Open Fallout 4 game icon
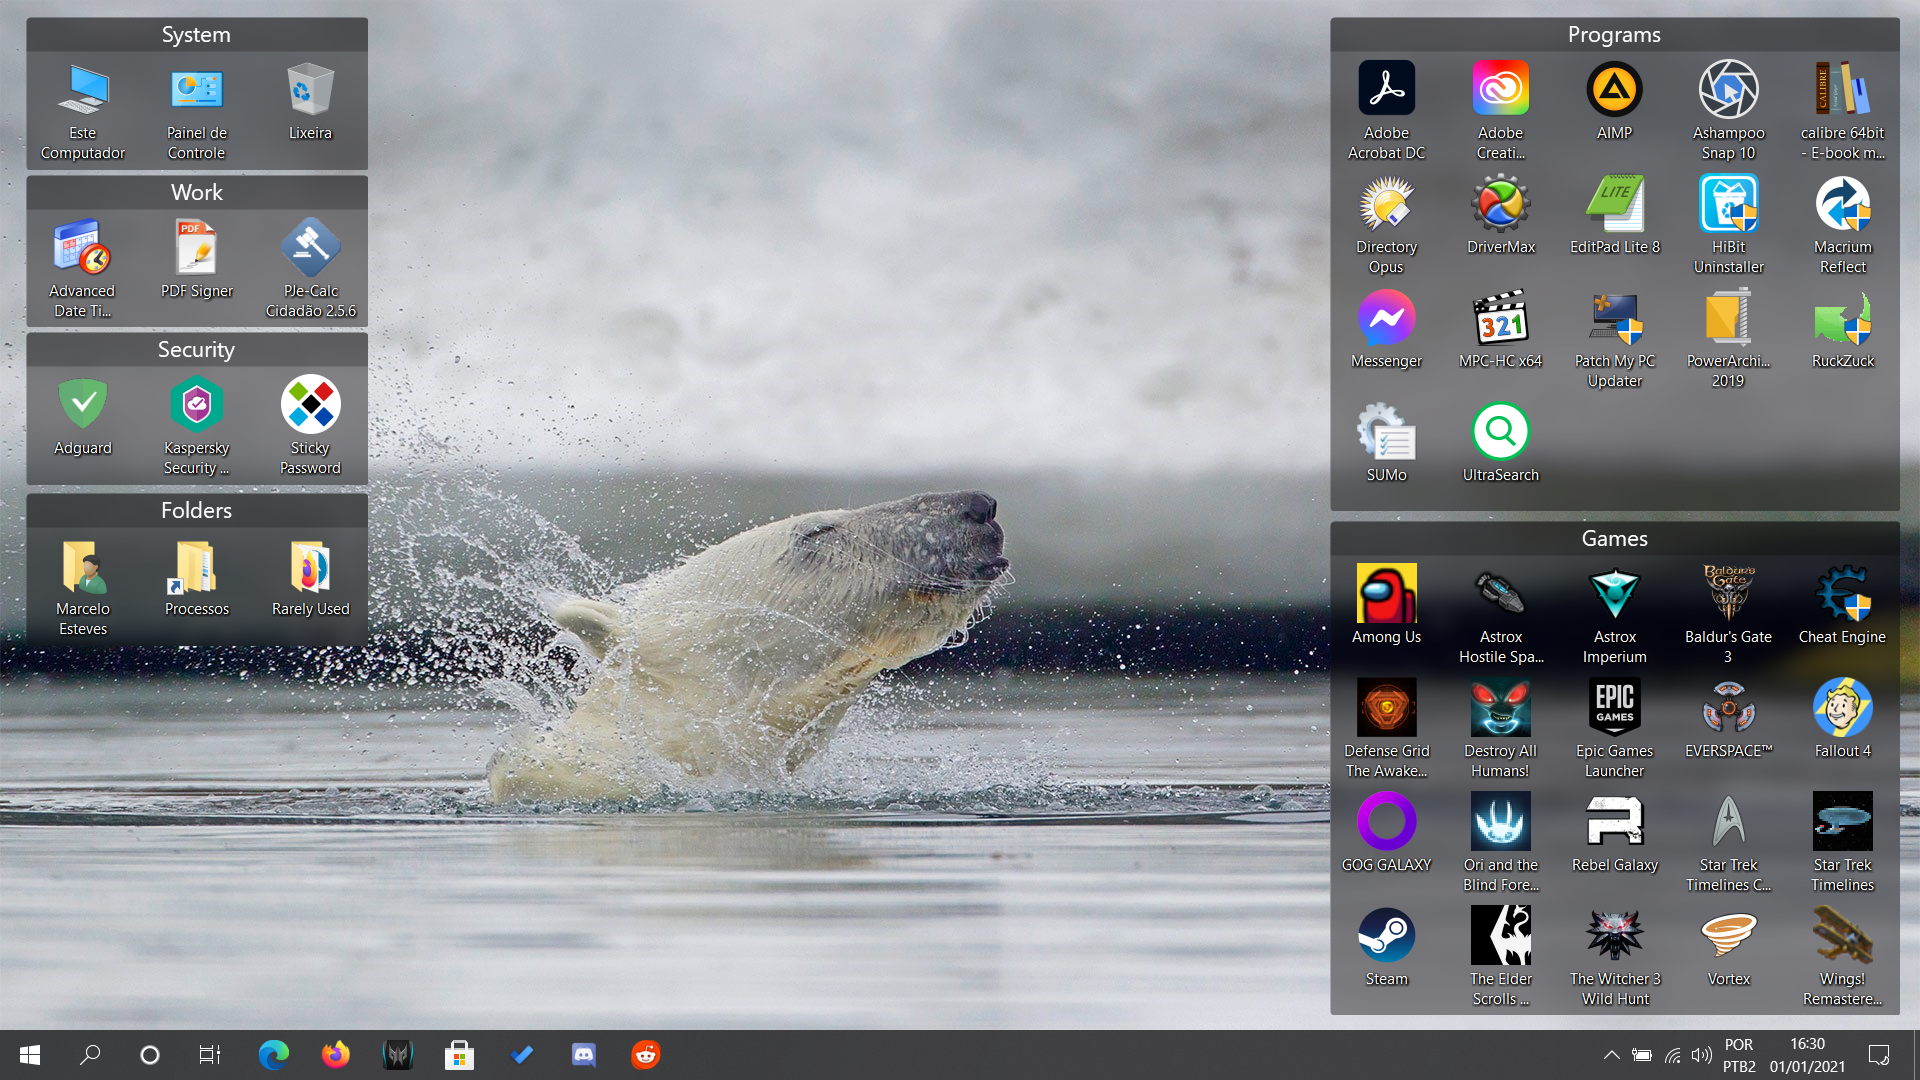 click(x=1842, y=708)
